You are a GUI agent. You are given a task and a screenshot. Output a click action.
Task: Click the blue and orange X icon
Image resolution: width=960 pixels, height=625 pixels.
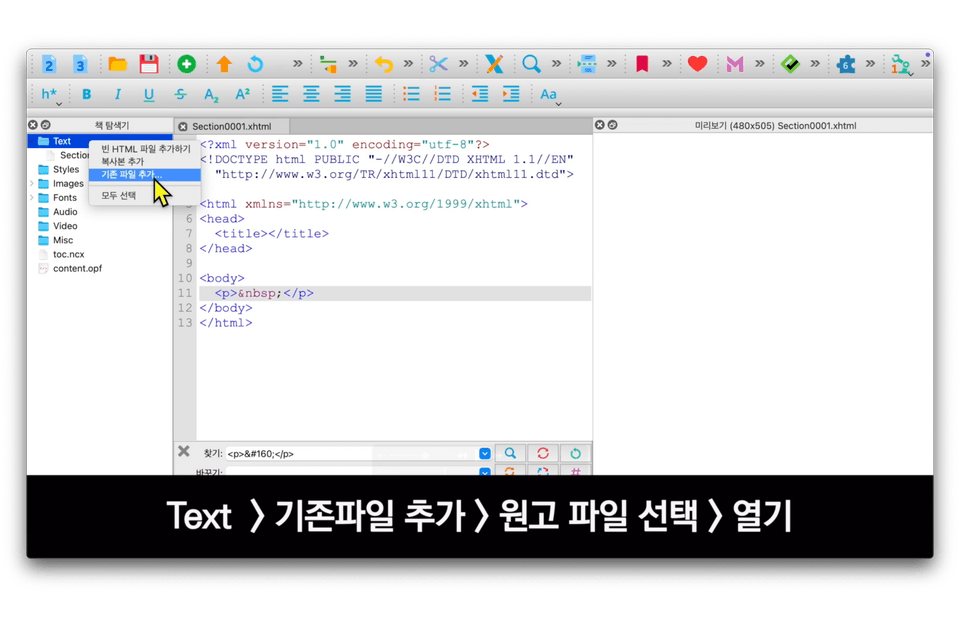point(494,64)
